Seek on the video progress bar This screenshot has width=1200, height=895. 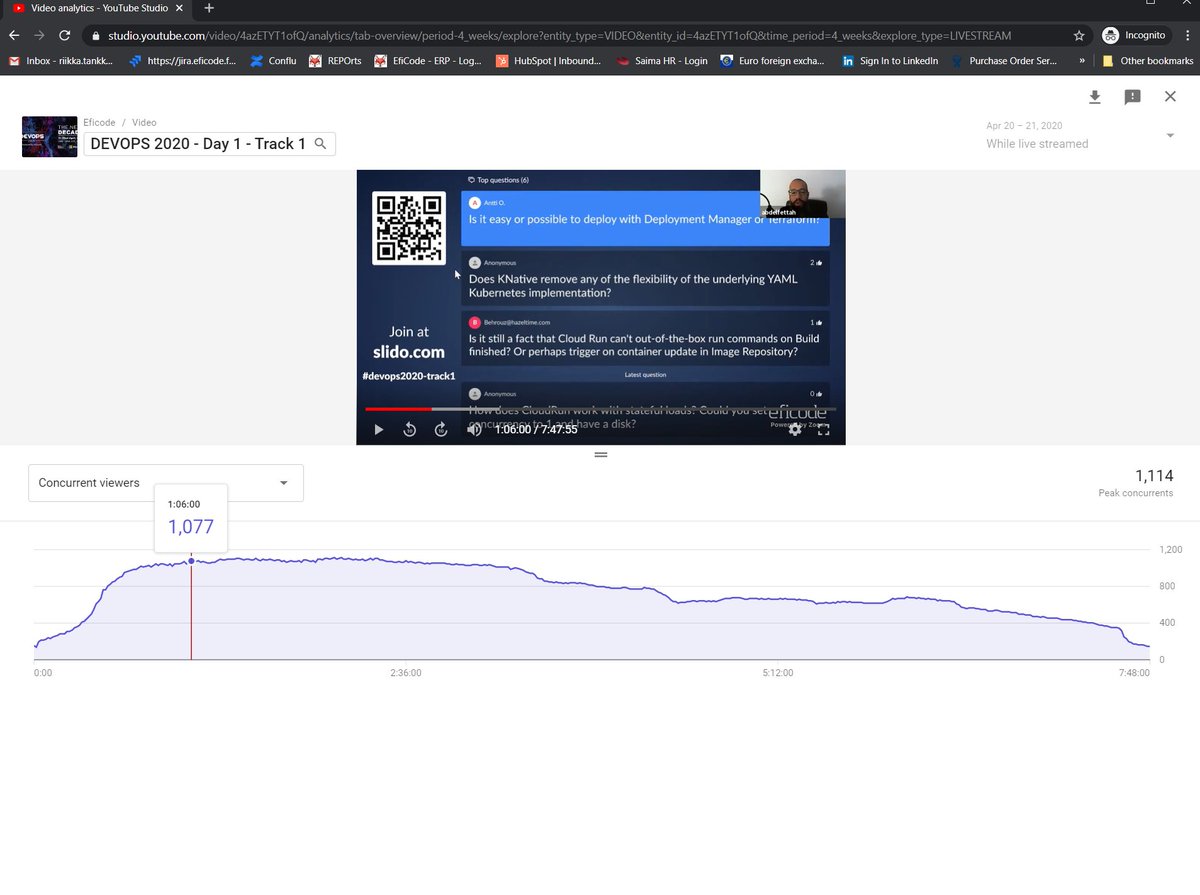(x=600, y=409)
